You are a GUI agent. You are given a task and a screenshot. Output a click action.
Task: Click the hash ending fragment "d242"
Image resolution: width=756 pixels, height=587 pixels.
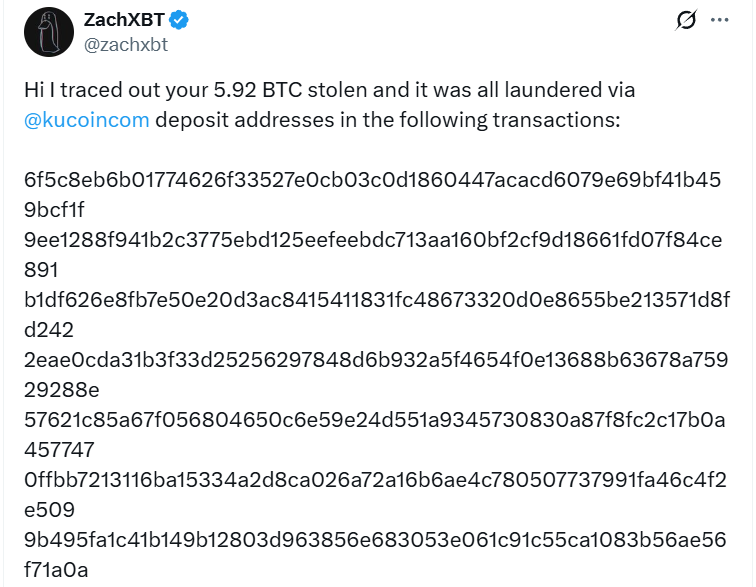click(46, 330)
